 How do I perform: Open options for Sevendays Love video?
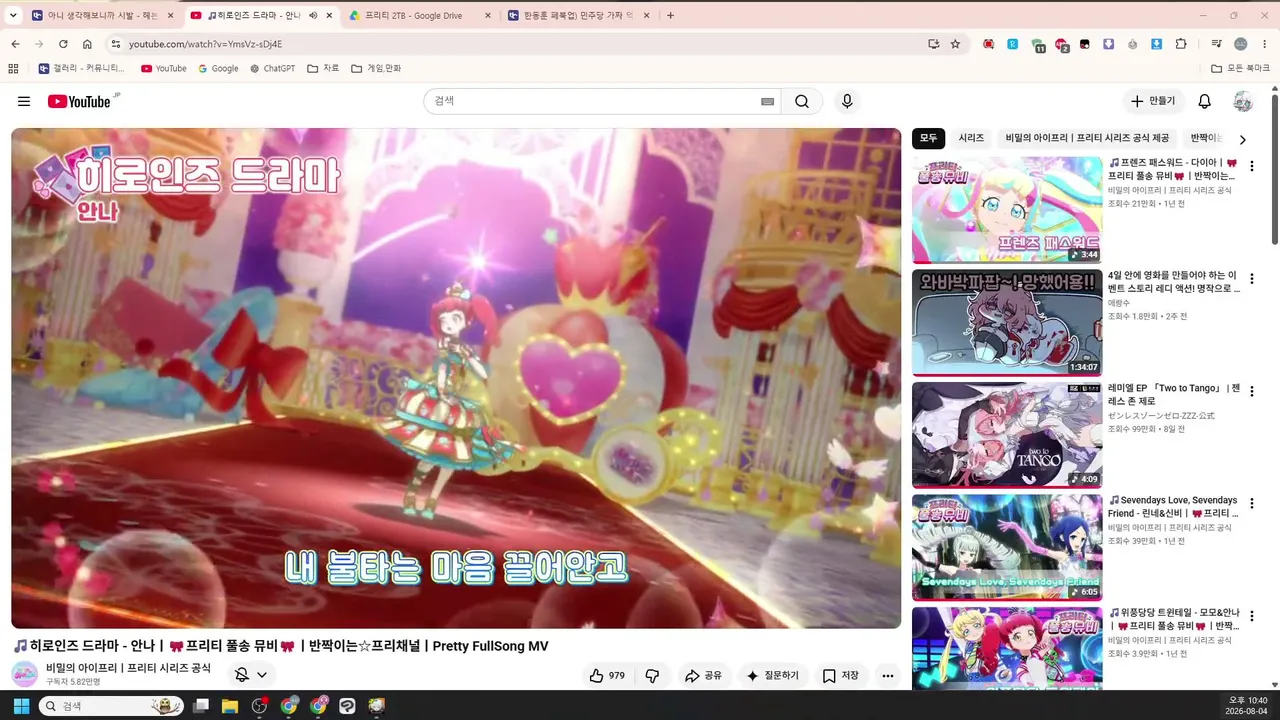tap(1251, 504)
